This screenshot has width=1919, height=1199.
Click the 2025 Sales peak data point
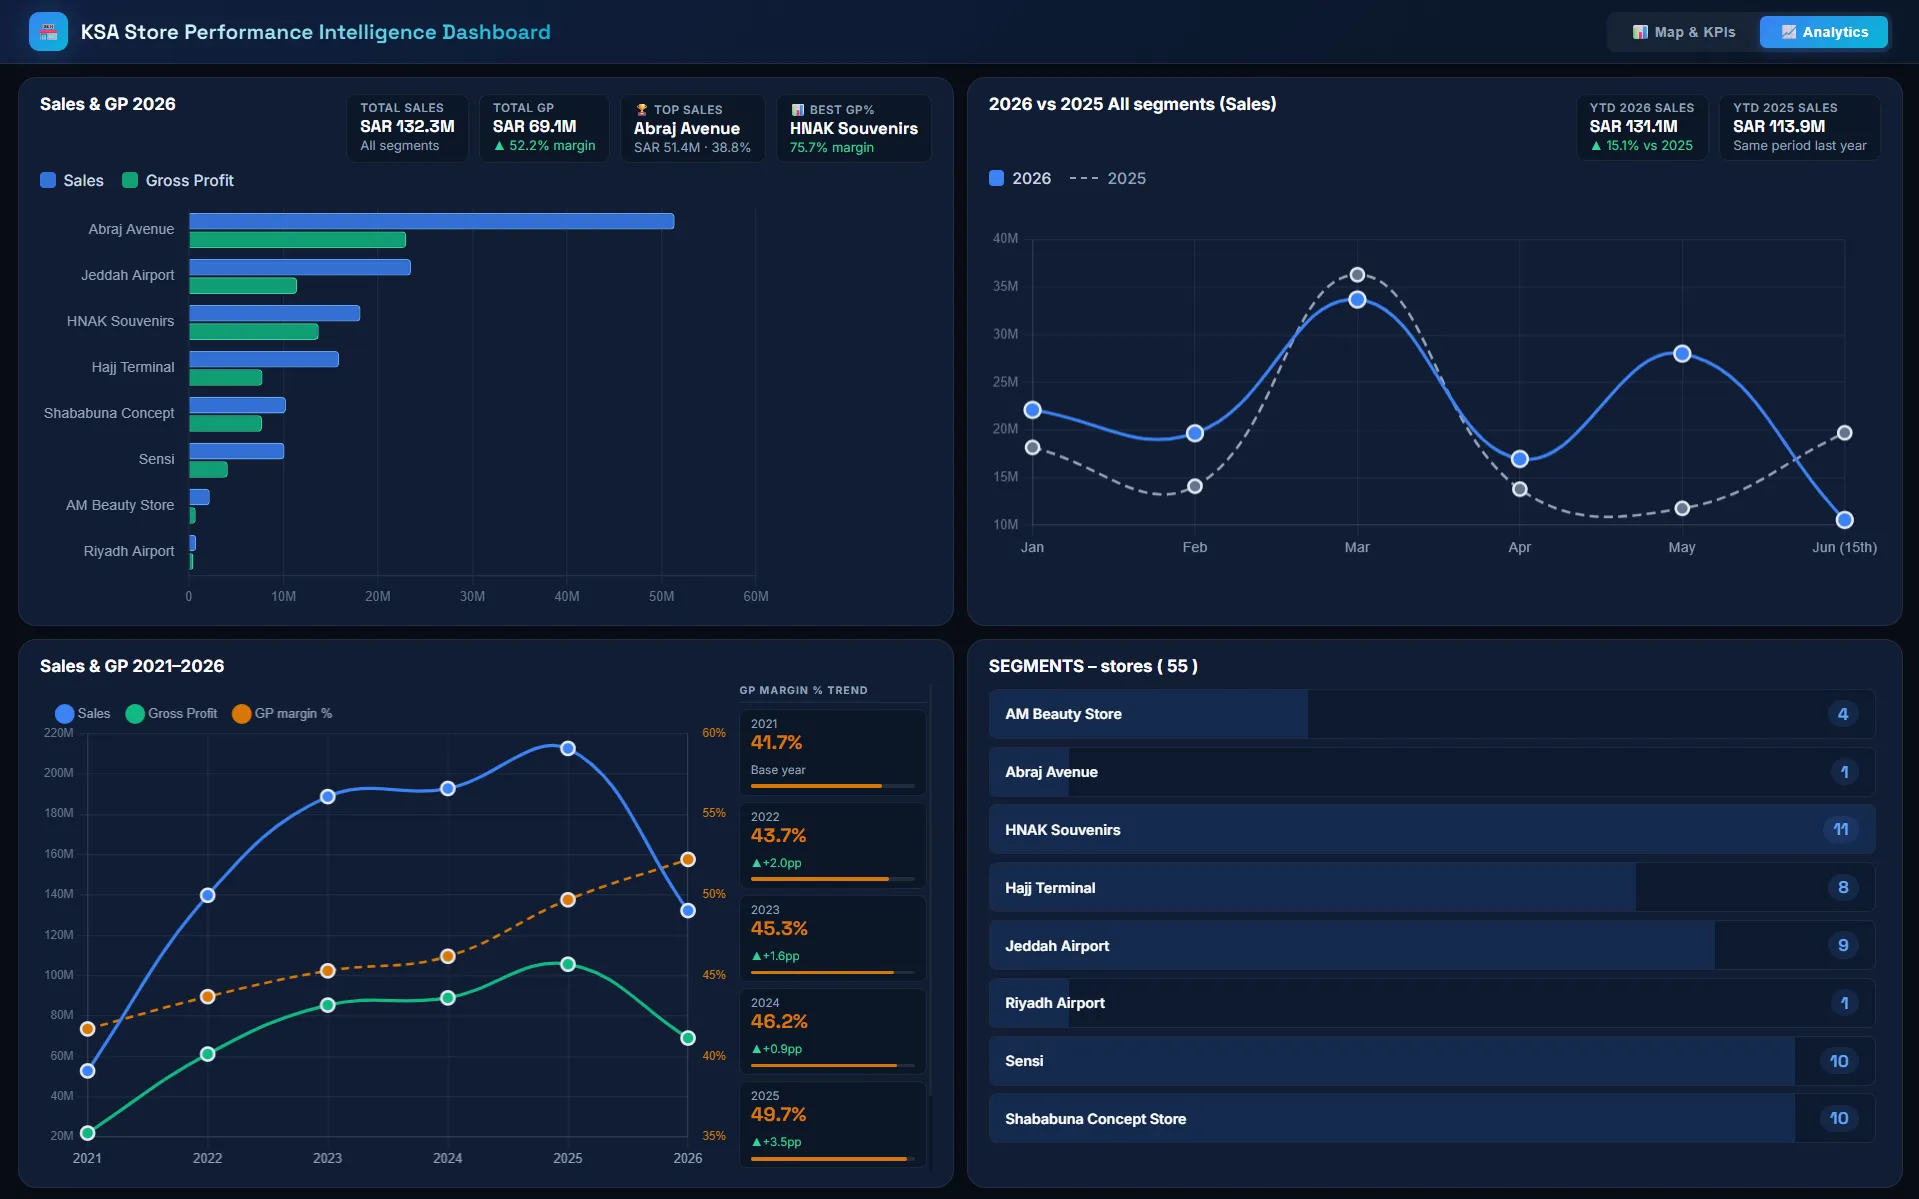(x=568, y=748)
